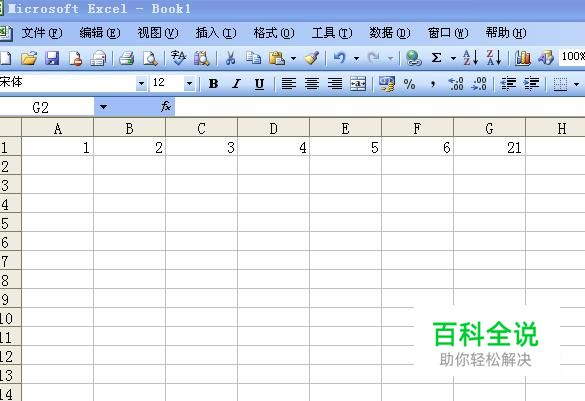The width and height of the screenshot is (585, 401).
Task: Open the Paste options dropdown arrow
Action: pyautogui.click(x=294, y=58)
